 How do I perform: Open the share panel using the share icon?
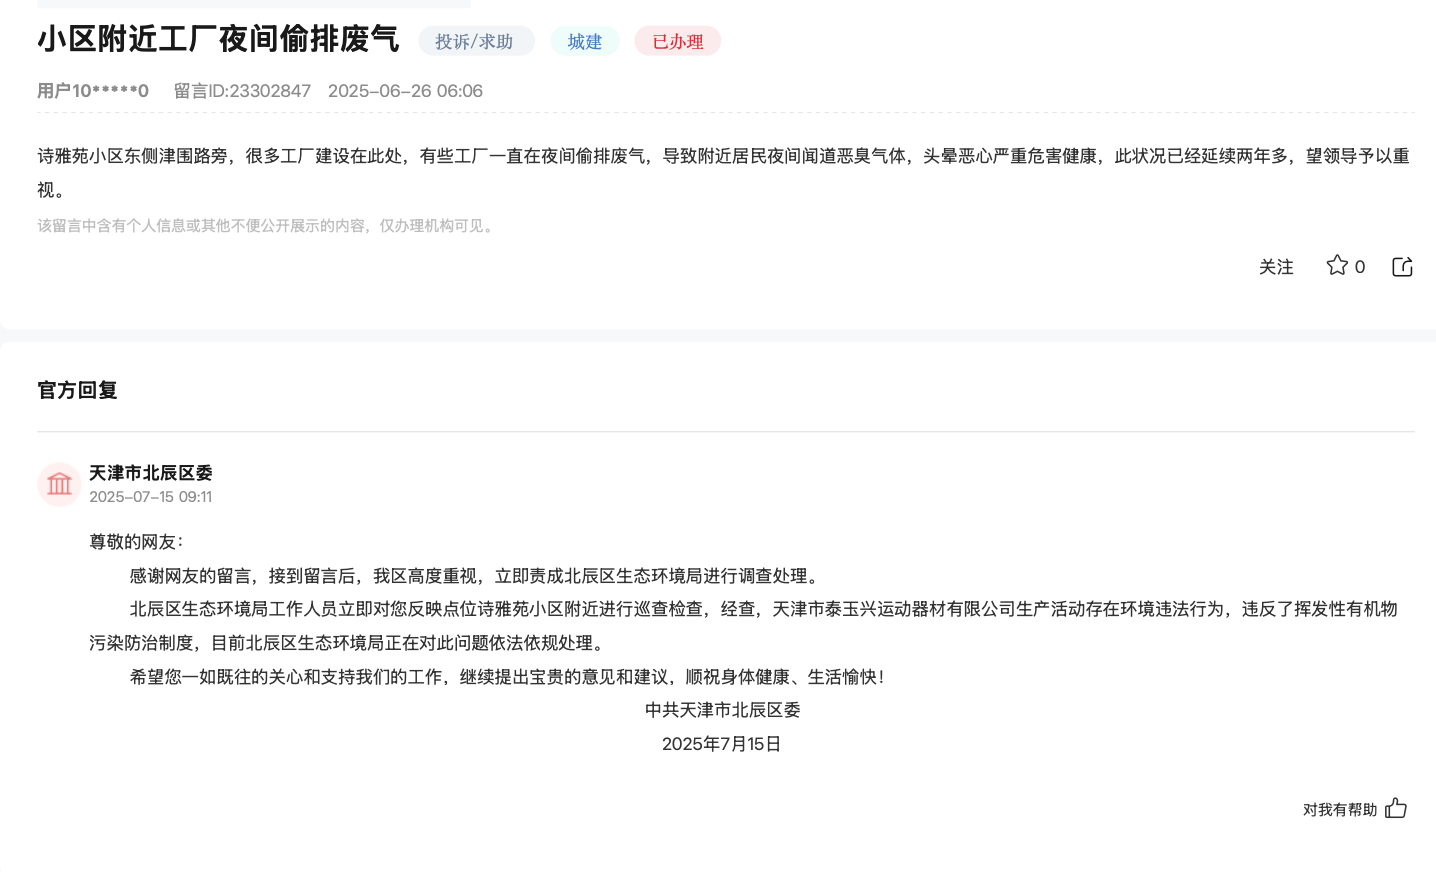1401,266
